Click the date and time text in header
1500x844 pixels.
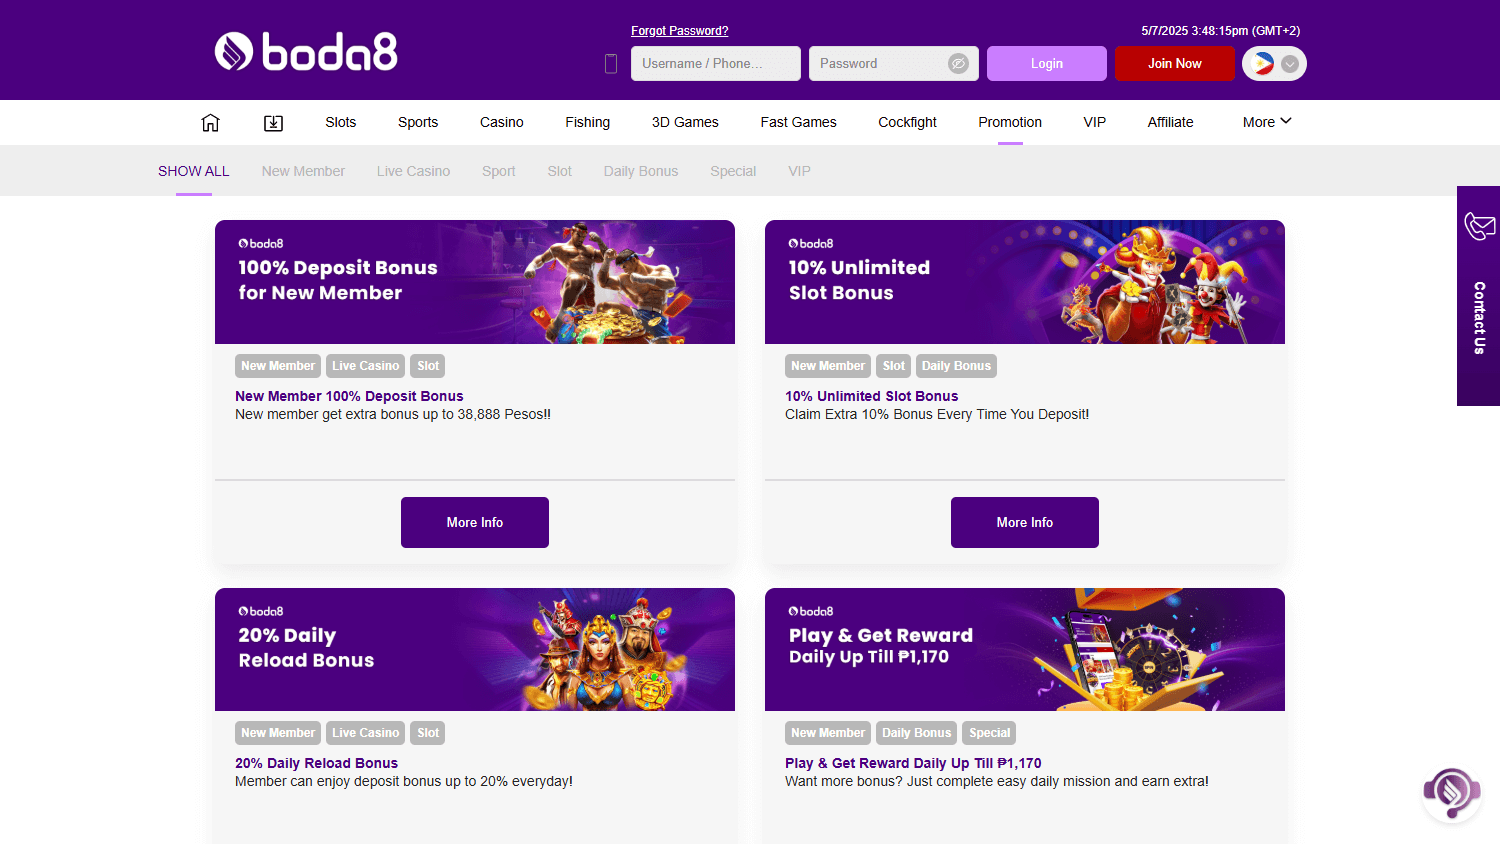tap(1221, 31)
